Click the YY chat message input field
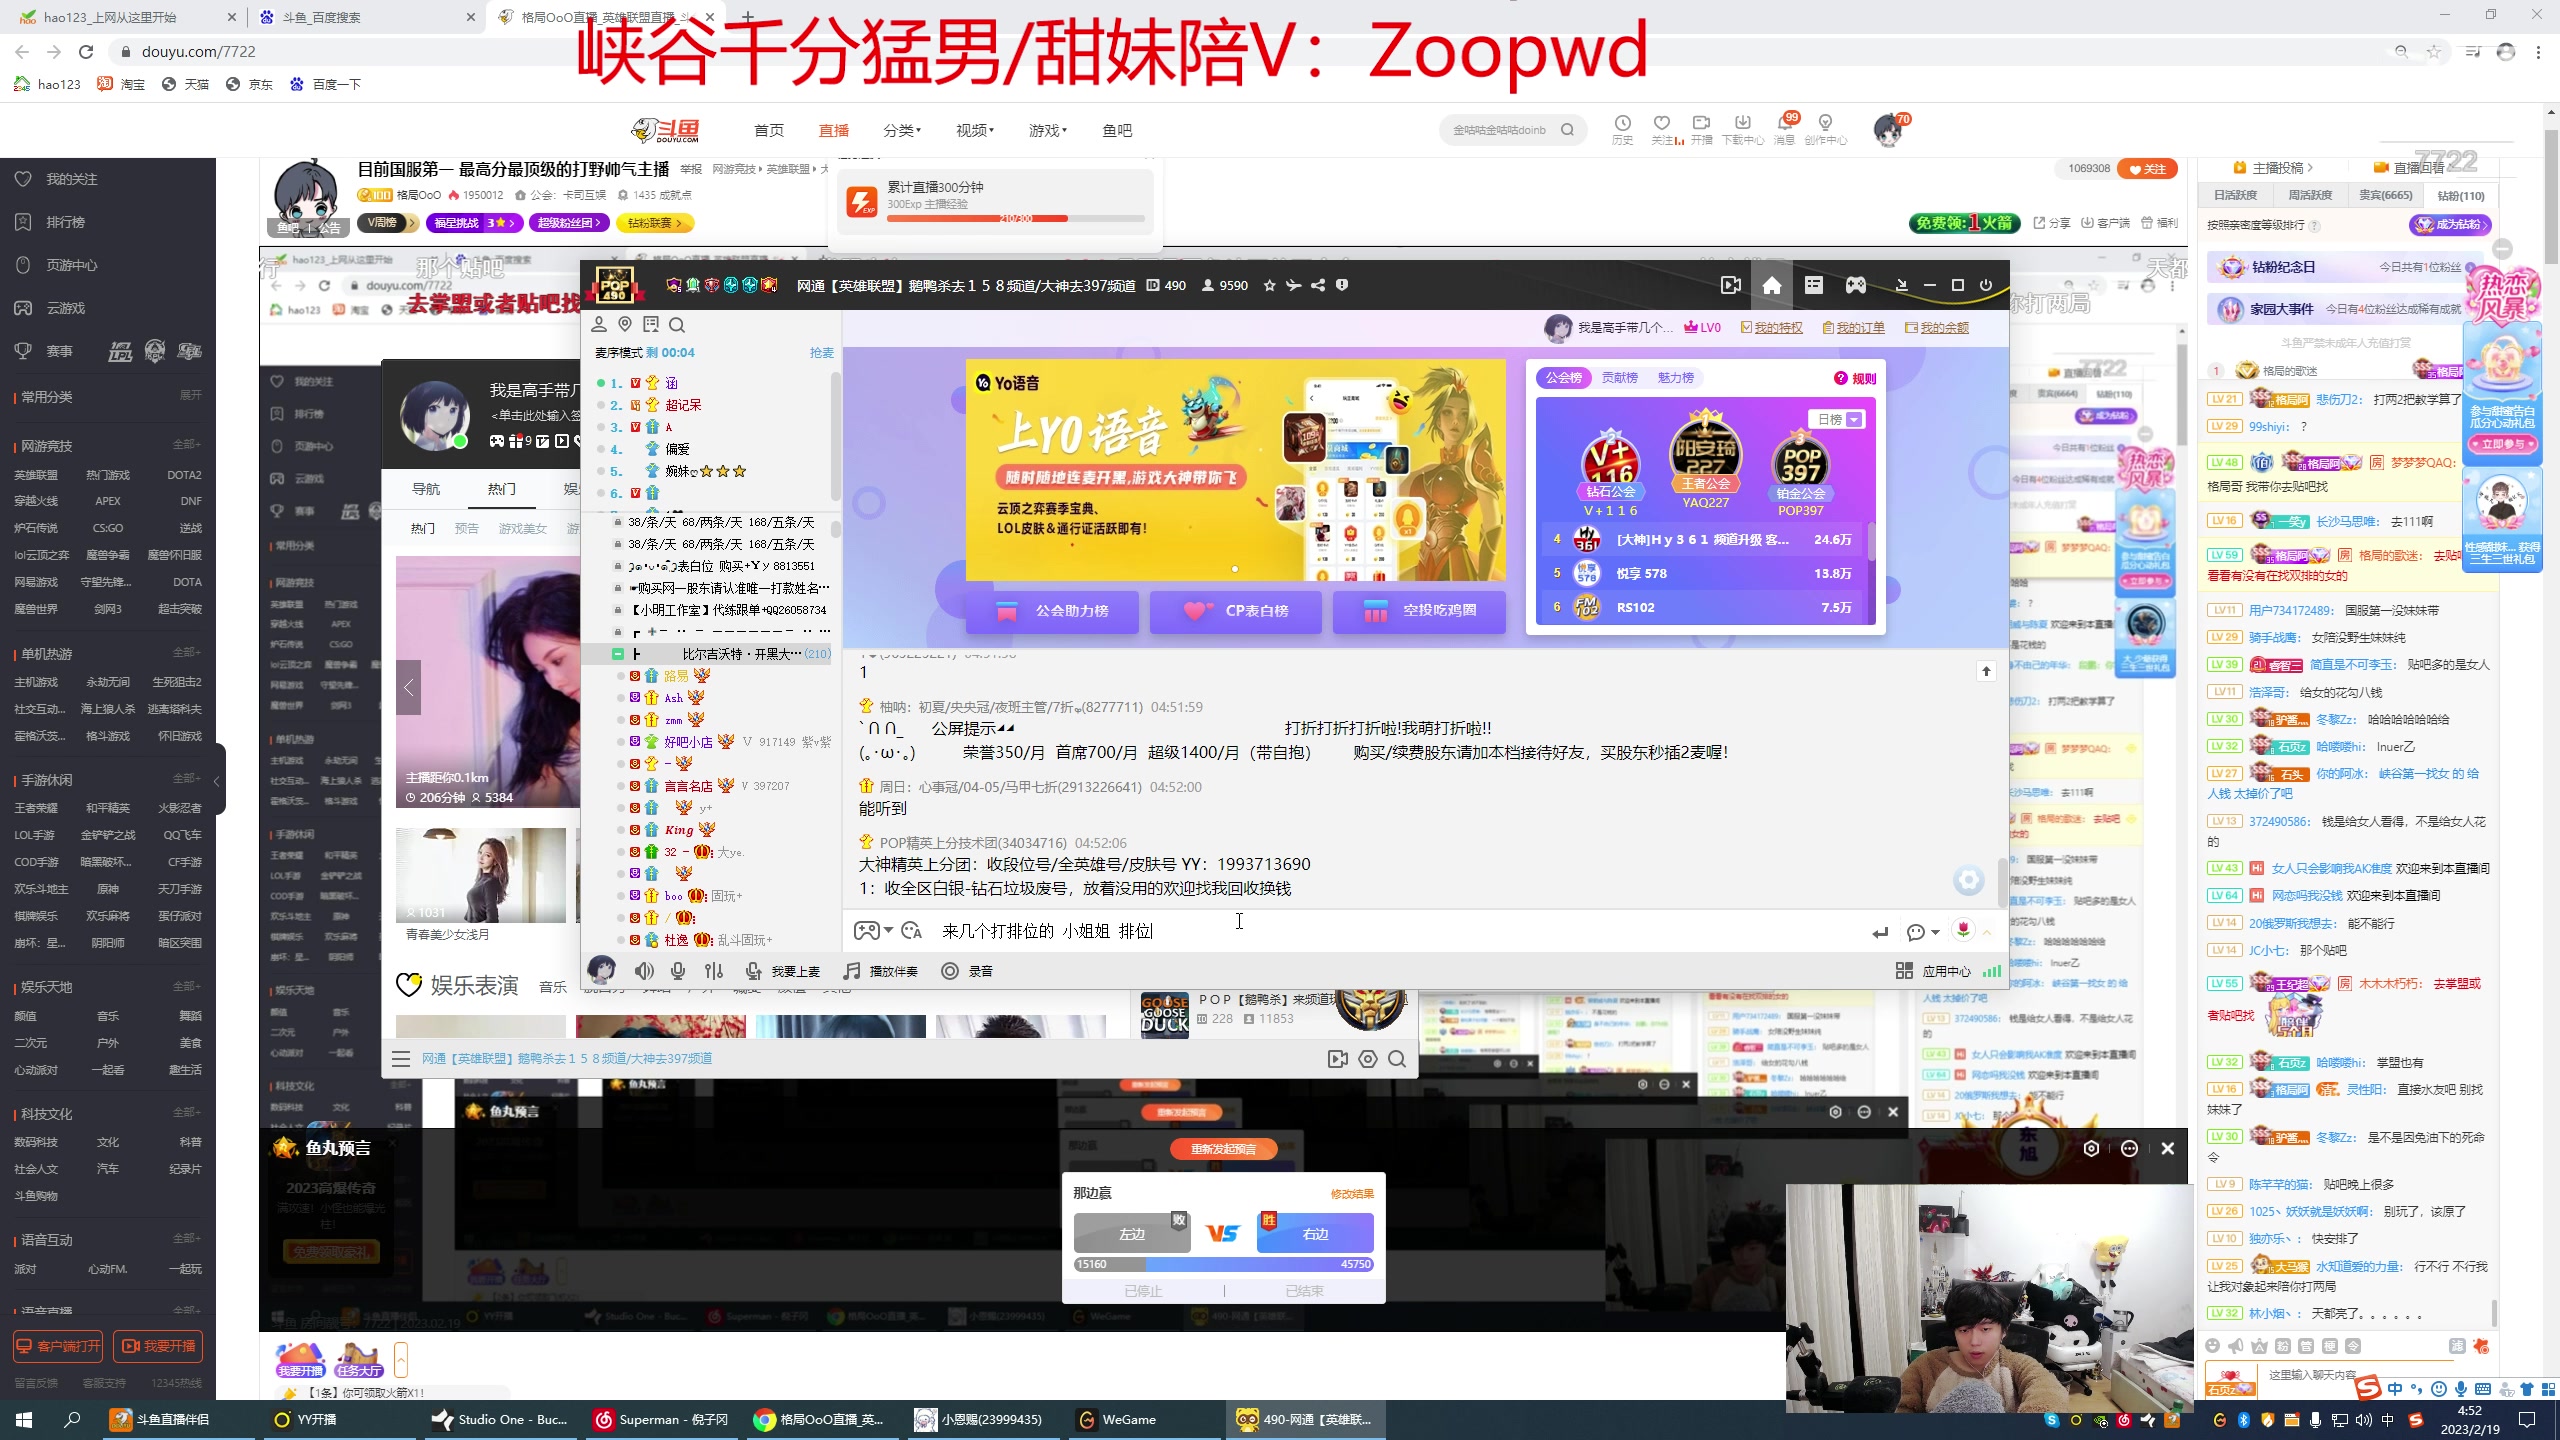 (1400, 931)
